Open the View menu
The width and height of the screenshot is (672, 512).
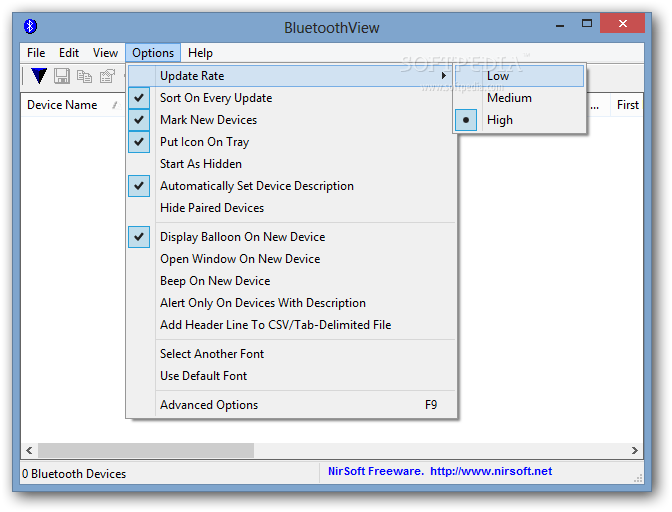[x=105, y=53]
